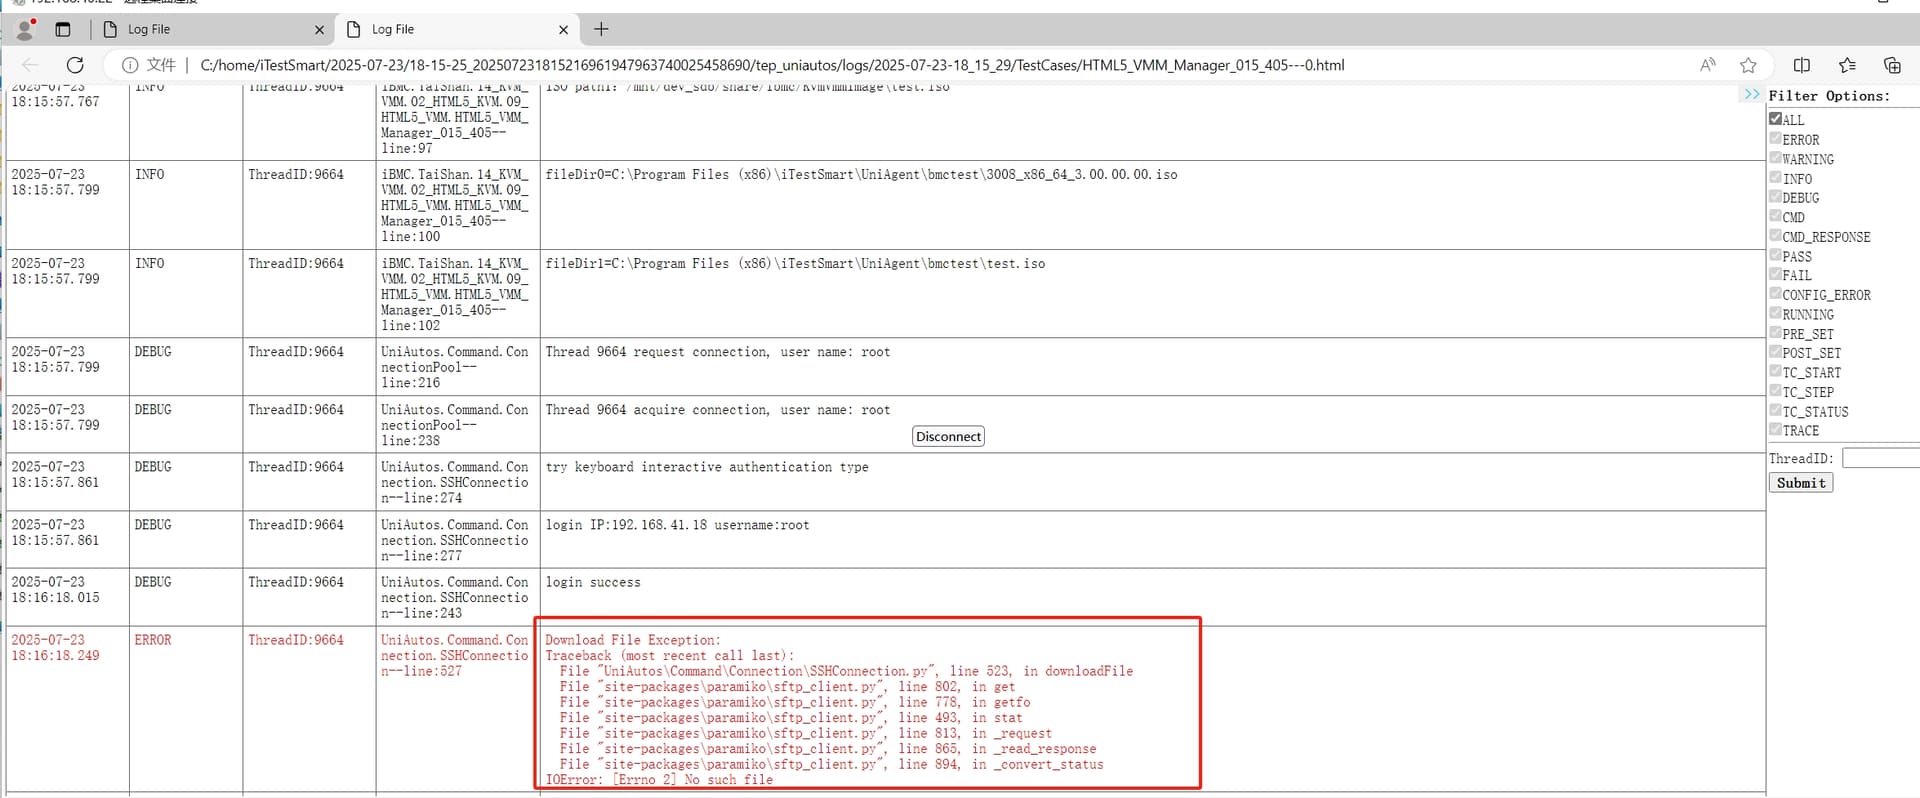Toggle the ALL filter checkbox
This screenshot has width=1920, height=798.
pyautogui.click(x=1776, y=119)
